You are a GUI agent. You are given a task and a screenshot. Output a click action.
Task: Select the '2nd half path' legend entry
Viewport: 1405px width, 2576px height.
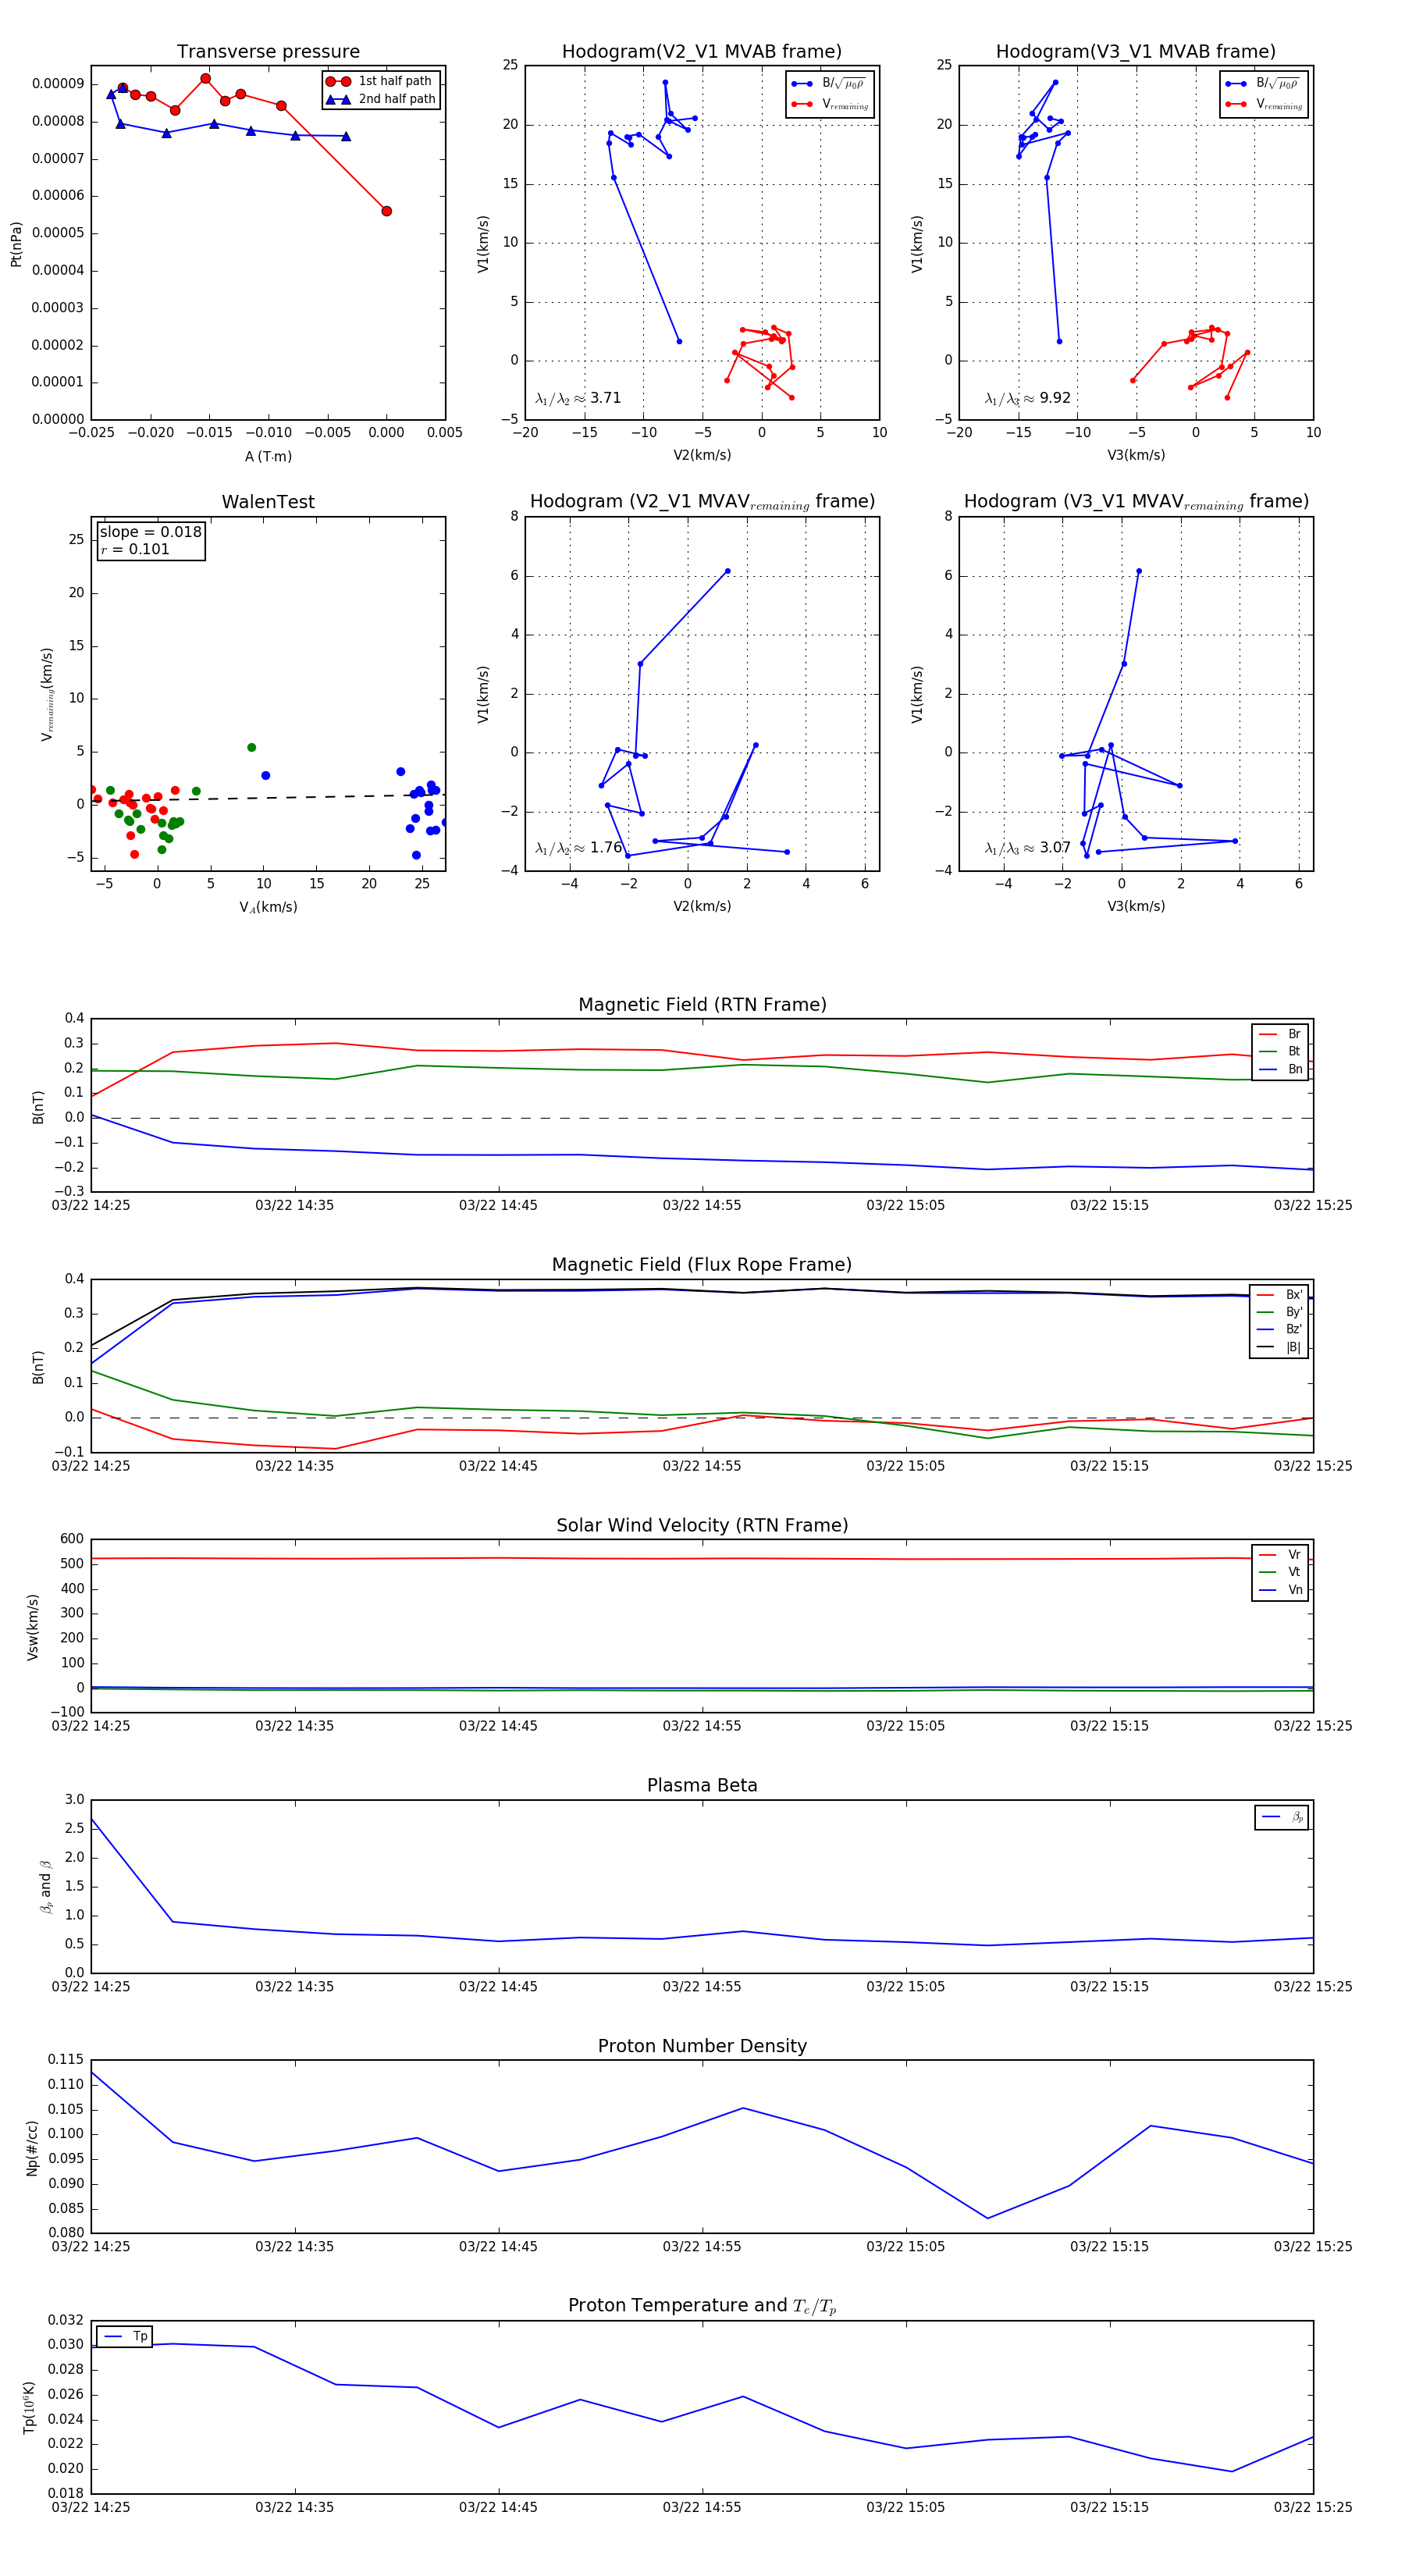click(381, 99)
